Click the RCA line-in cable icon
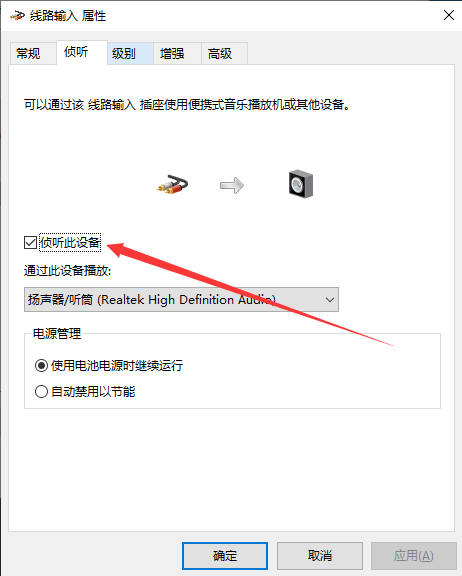Image resolution: width=462 pixels, height=576 pixels. tap(172, 184)
